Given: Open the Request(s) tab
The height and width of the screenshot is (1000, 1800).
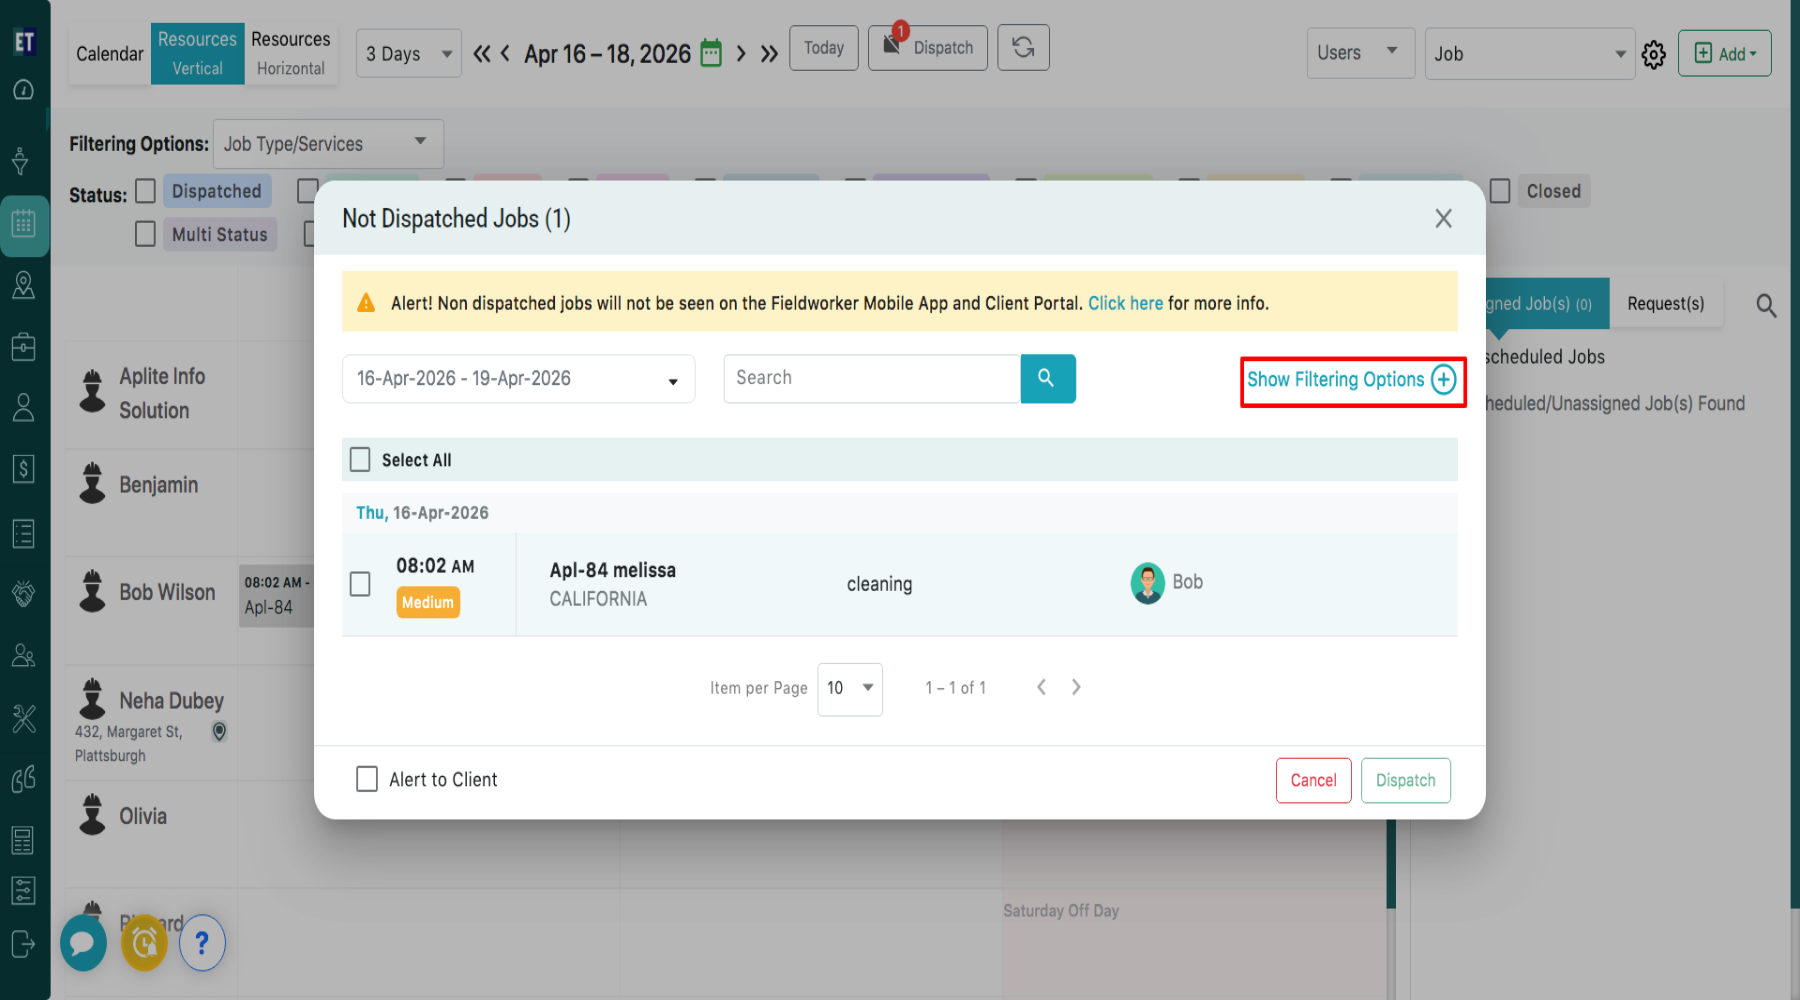Looking at the screenshot, I should 1665,304.
